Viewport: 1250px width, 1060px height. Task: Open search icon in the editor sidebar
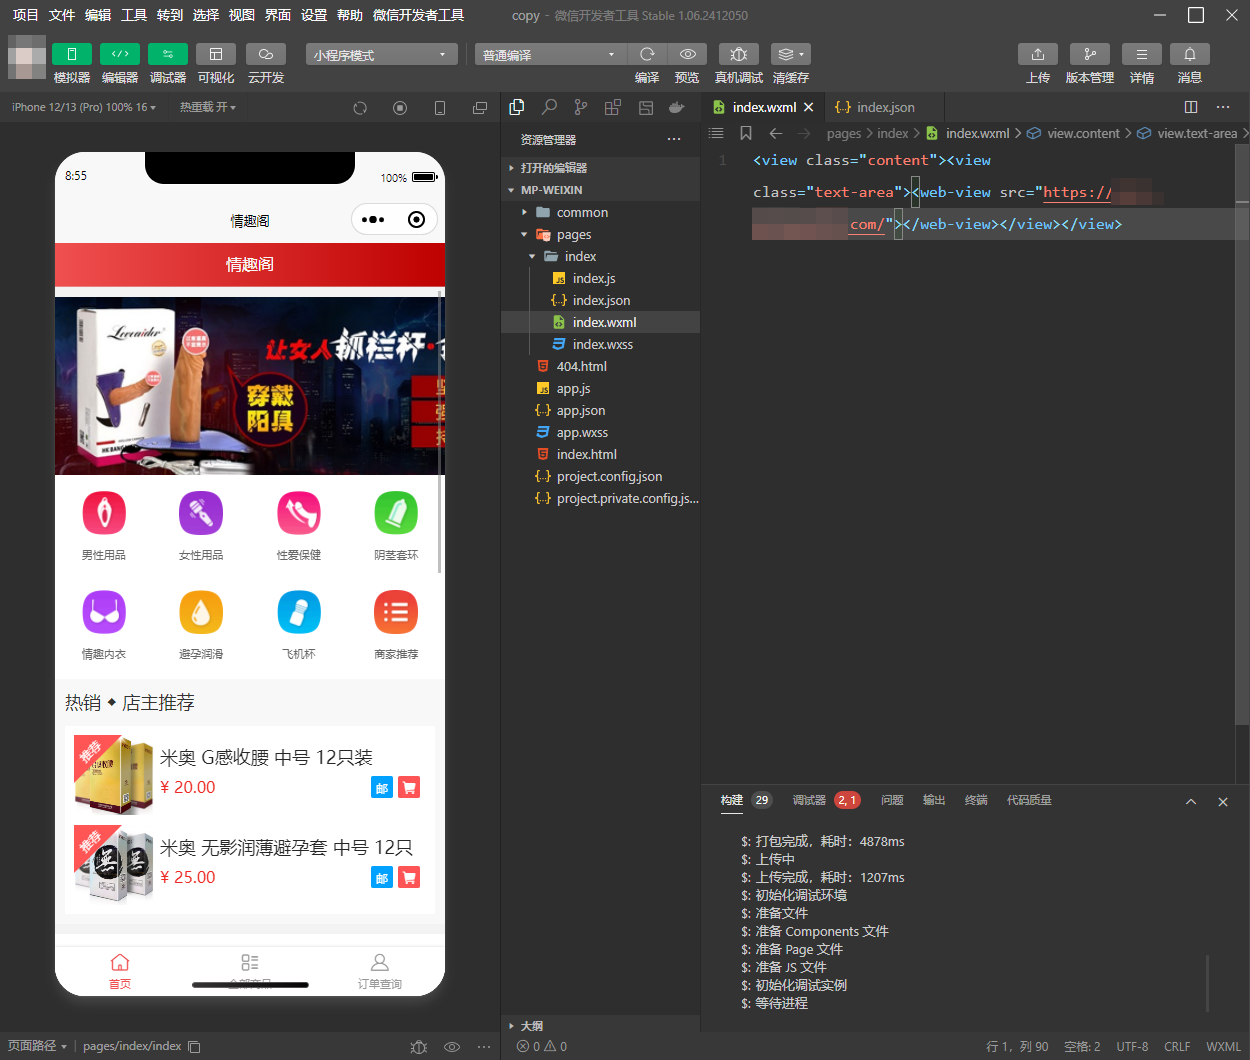(x=549, y=107)
